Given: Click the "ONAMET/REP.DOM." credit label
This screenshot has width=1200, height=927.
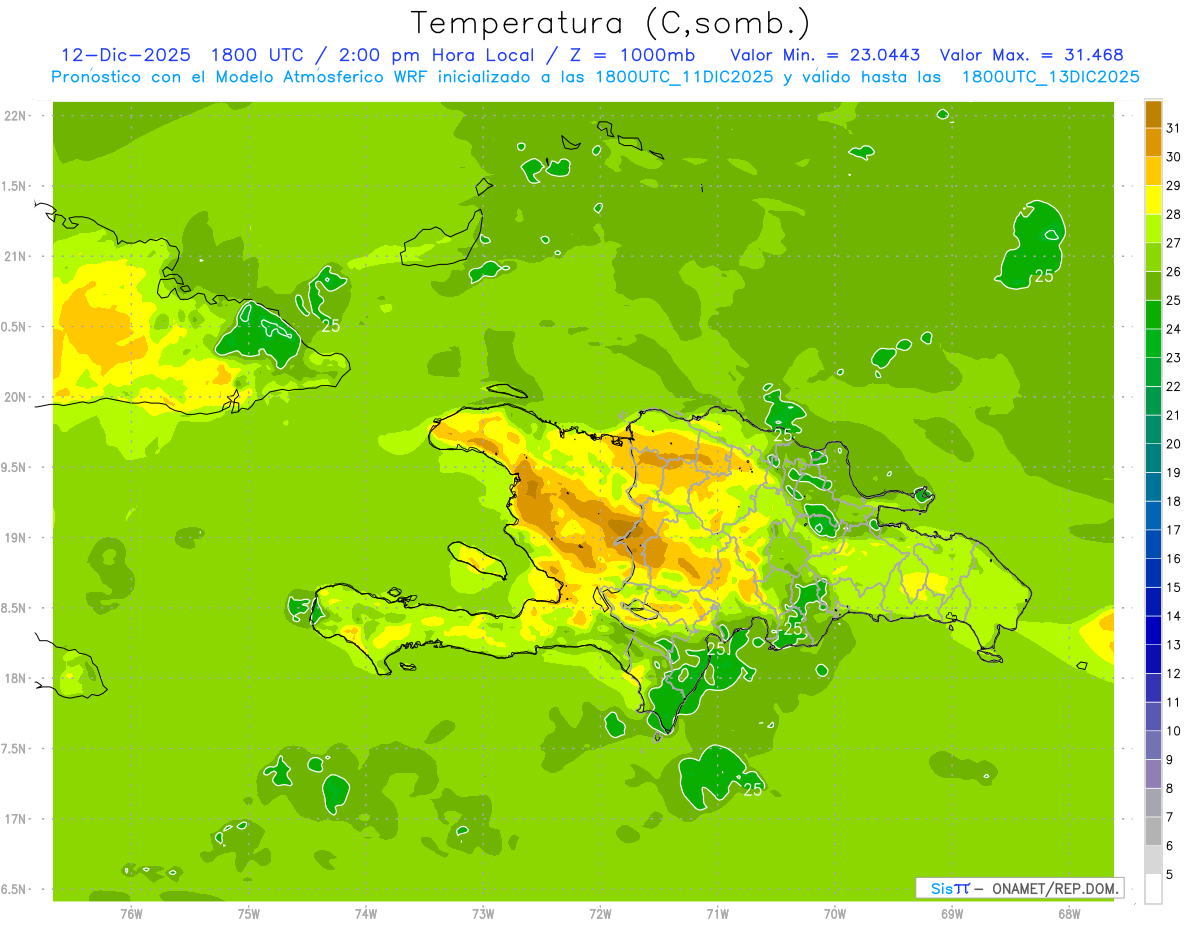Looking at the screenshot, I should (1057, 889).
